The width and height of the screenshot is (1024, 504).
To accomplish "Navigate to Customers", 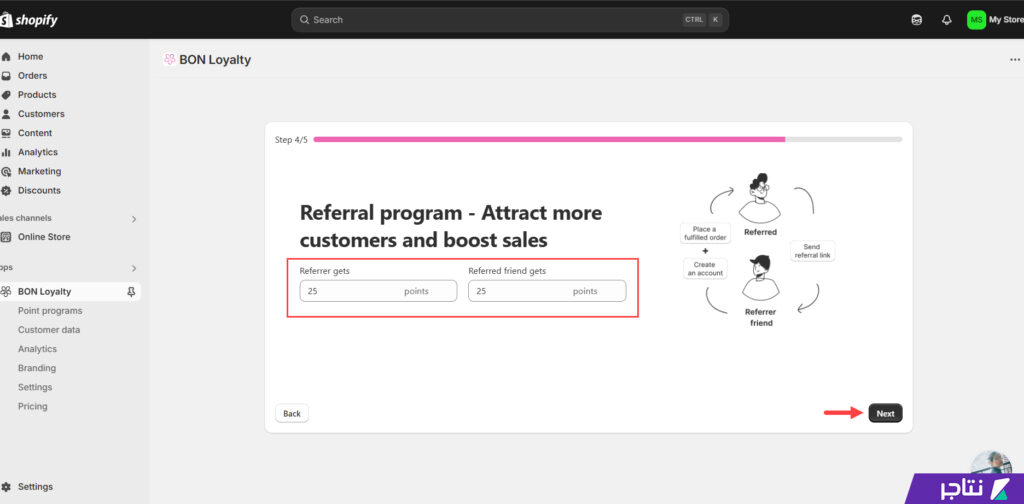I will (x=41, y=114).
